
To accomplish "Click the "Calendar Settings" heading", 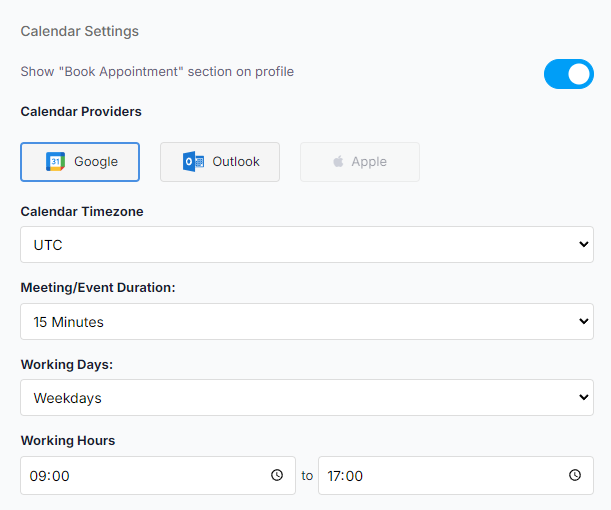I will point(80,31).
